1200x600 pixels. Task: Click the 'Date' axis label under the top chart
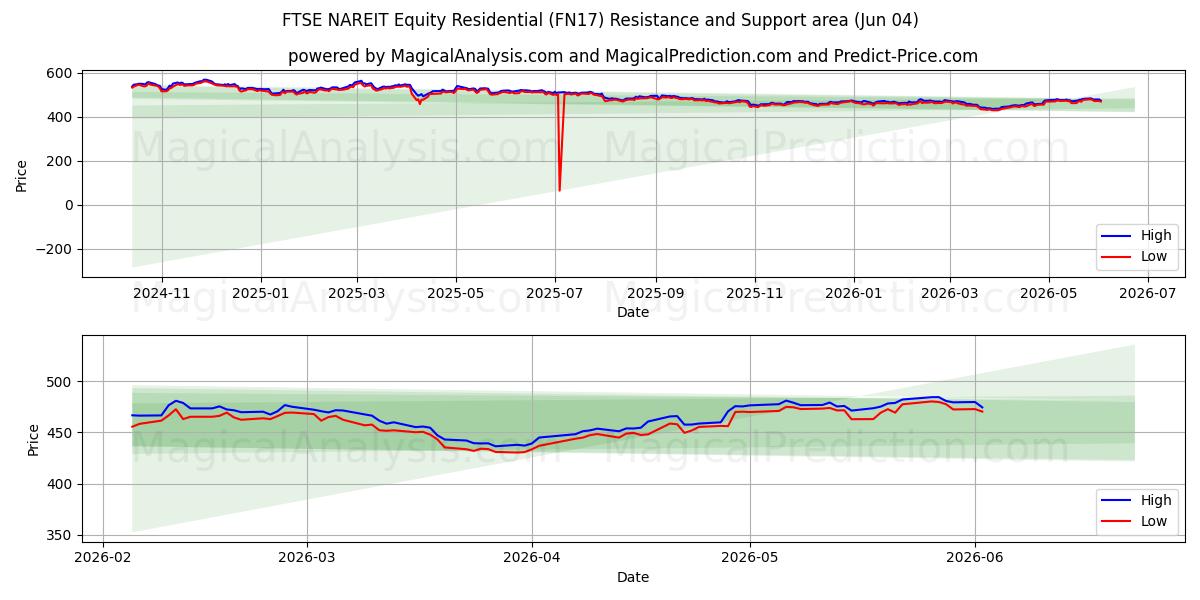tap(633, 313)
